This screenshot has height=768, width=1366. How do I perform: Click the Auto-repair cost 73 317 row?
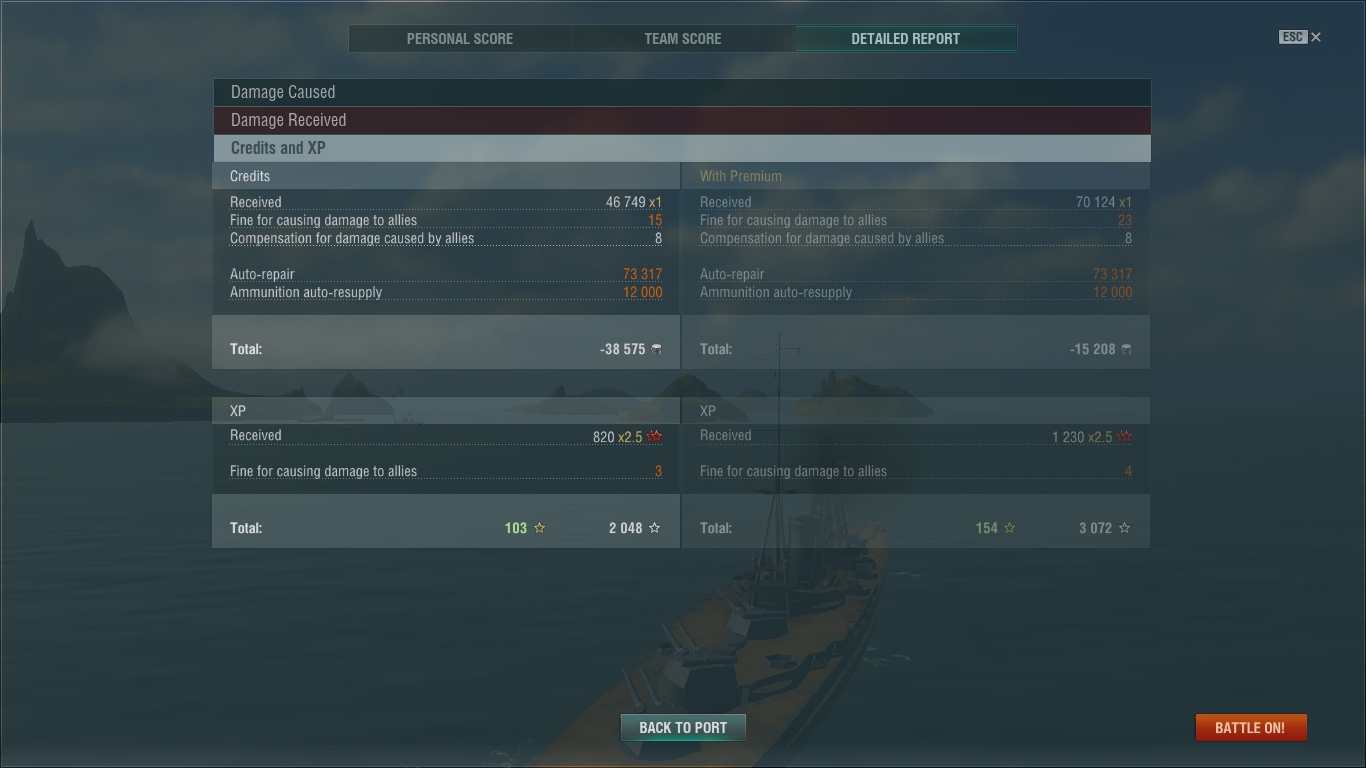click(446, 274)
